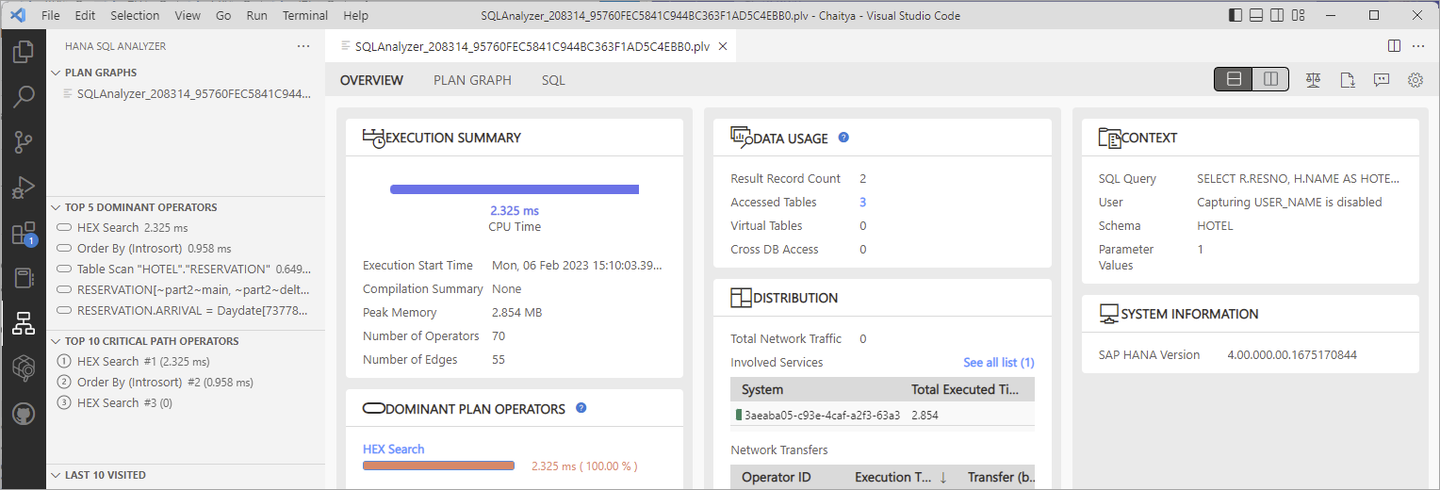
Task: Sort by Execution Time arrow in Network Transfers
Action: click(x=943, y=478)
